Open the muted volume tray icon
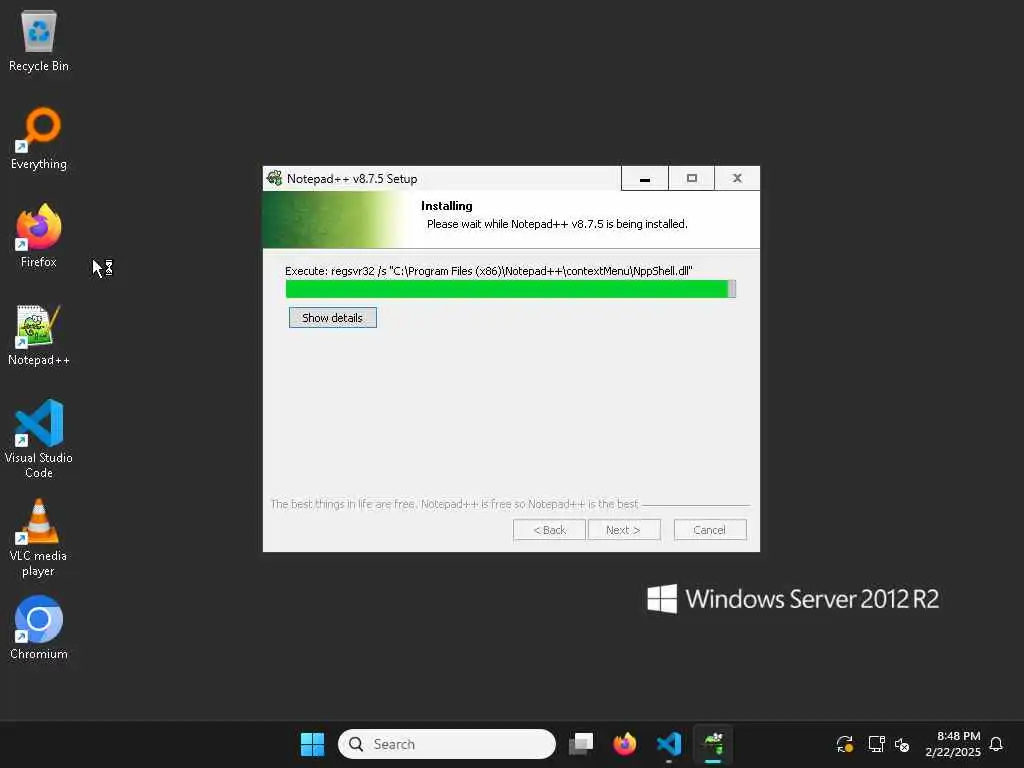The image size is (1024, 768). point(902,744)
